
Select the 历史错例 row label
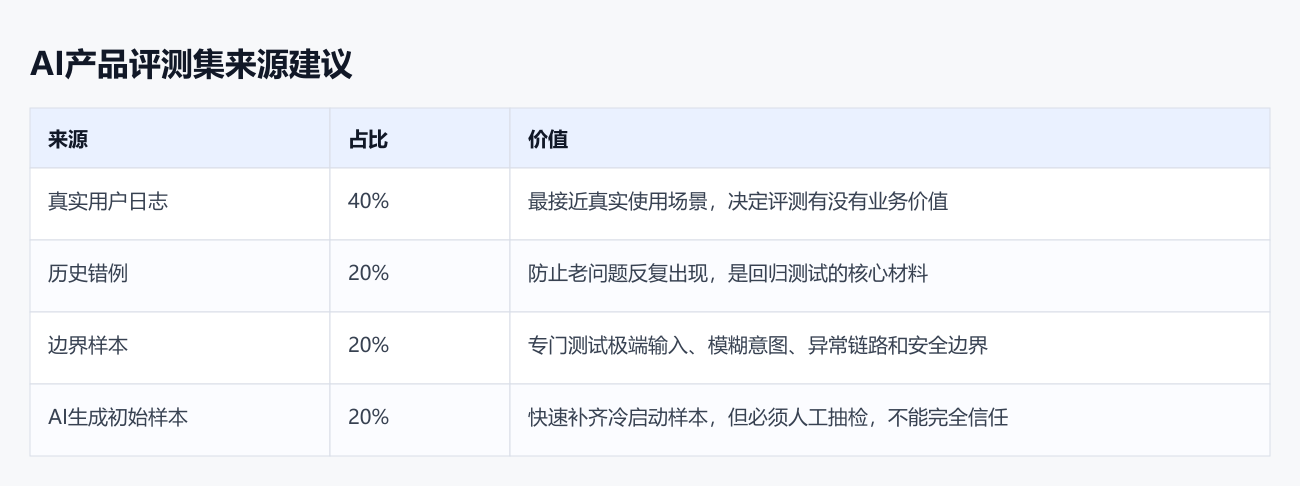coord(88,272)
